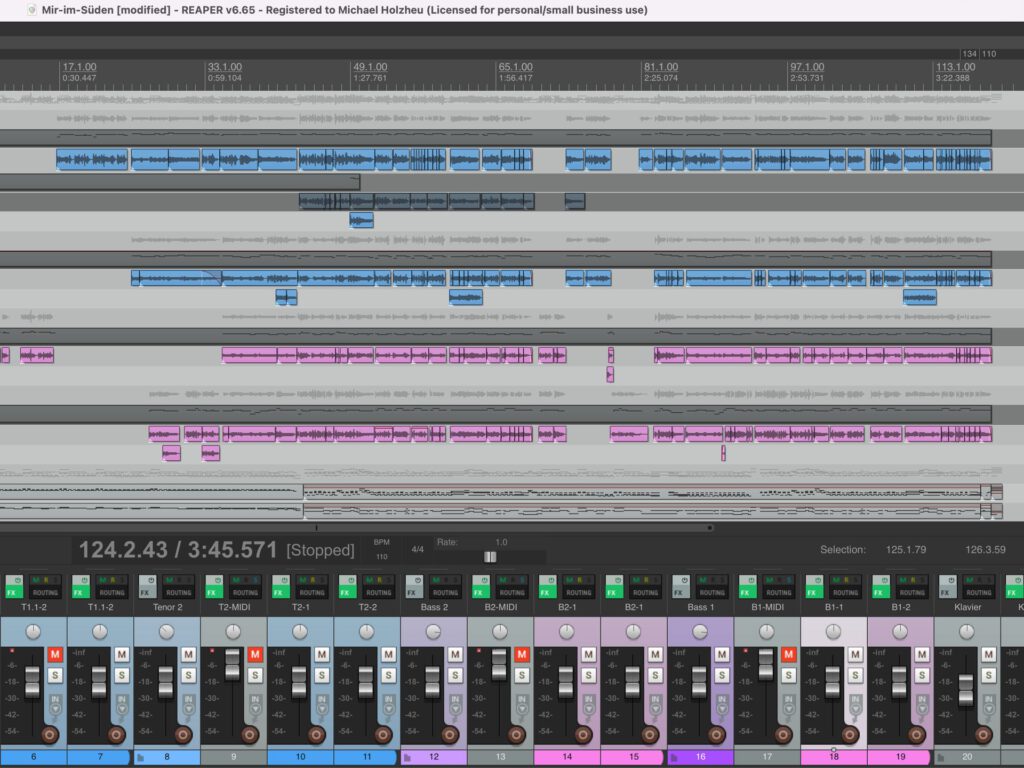Open input menu on T2-2 track
This screenshot has width=1024, height=768.
(x=388, y=702)
